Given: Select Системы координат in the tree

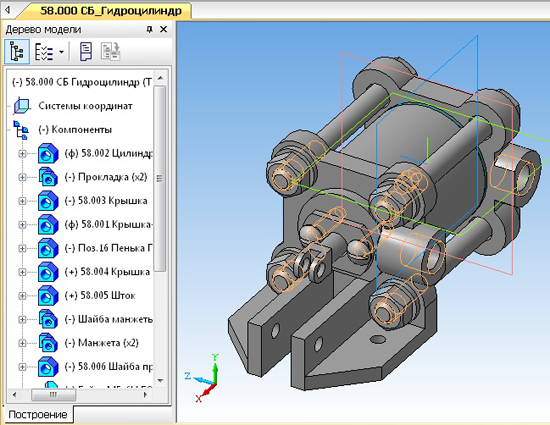Looking at the screenshot, I should tap(85, 106).
